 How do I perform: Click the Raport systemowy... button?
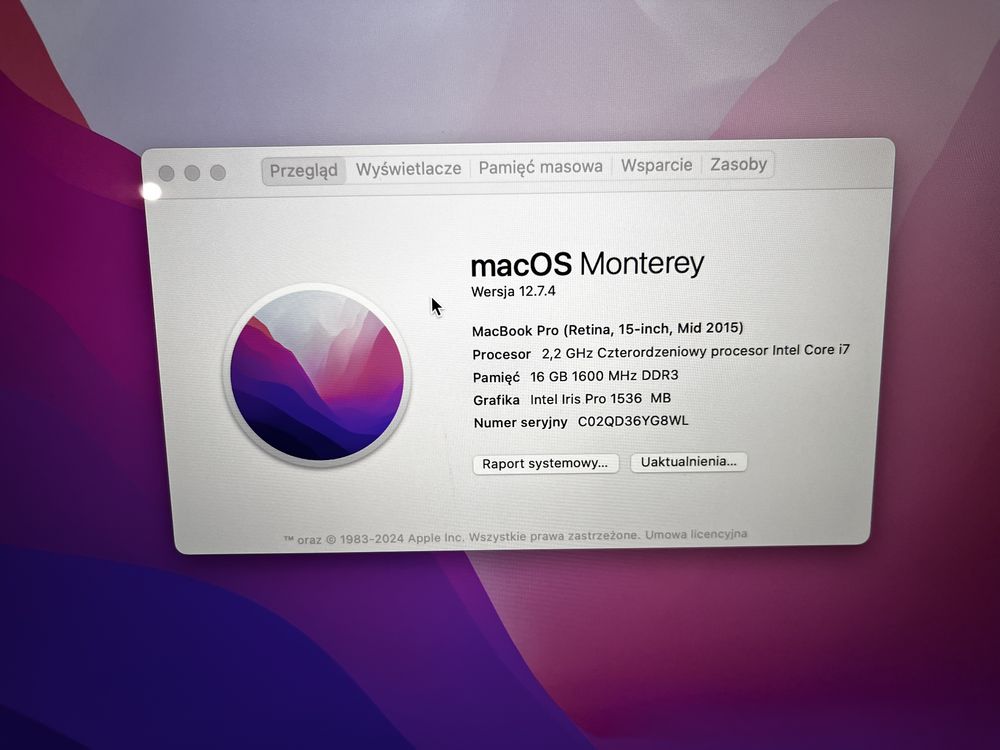pyautogui.click(x=545, y=464)
